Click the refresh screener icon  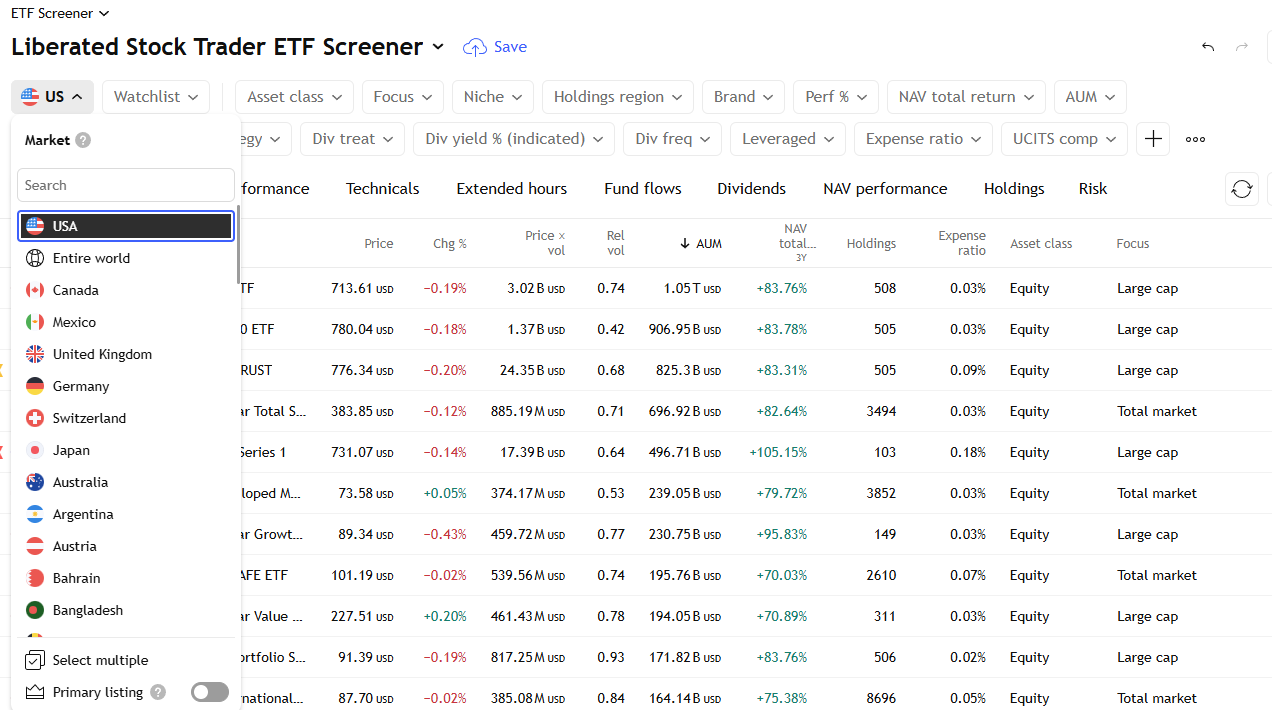1242,189
